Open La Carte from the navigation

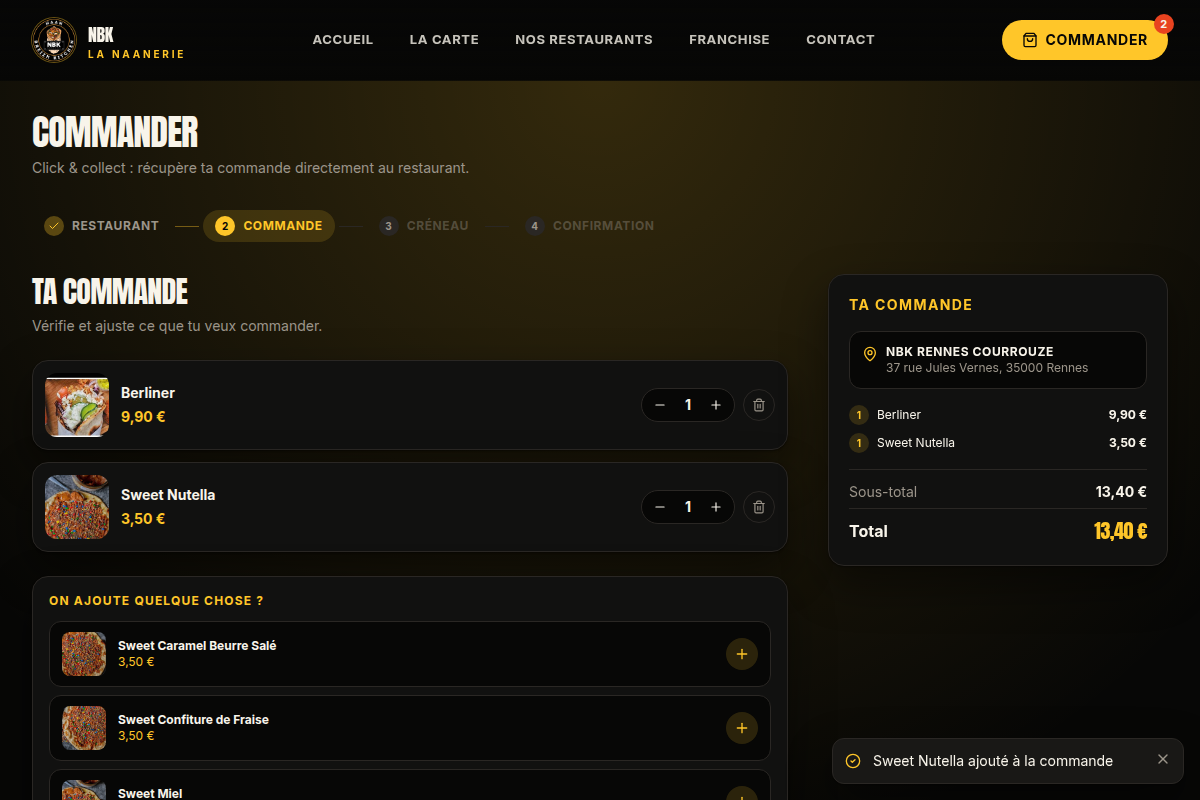point(444,40)
